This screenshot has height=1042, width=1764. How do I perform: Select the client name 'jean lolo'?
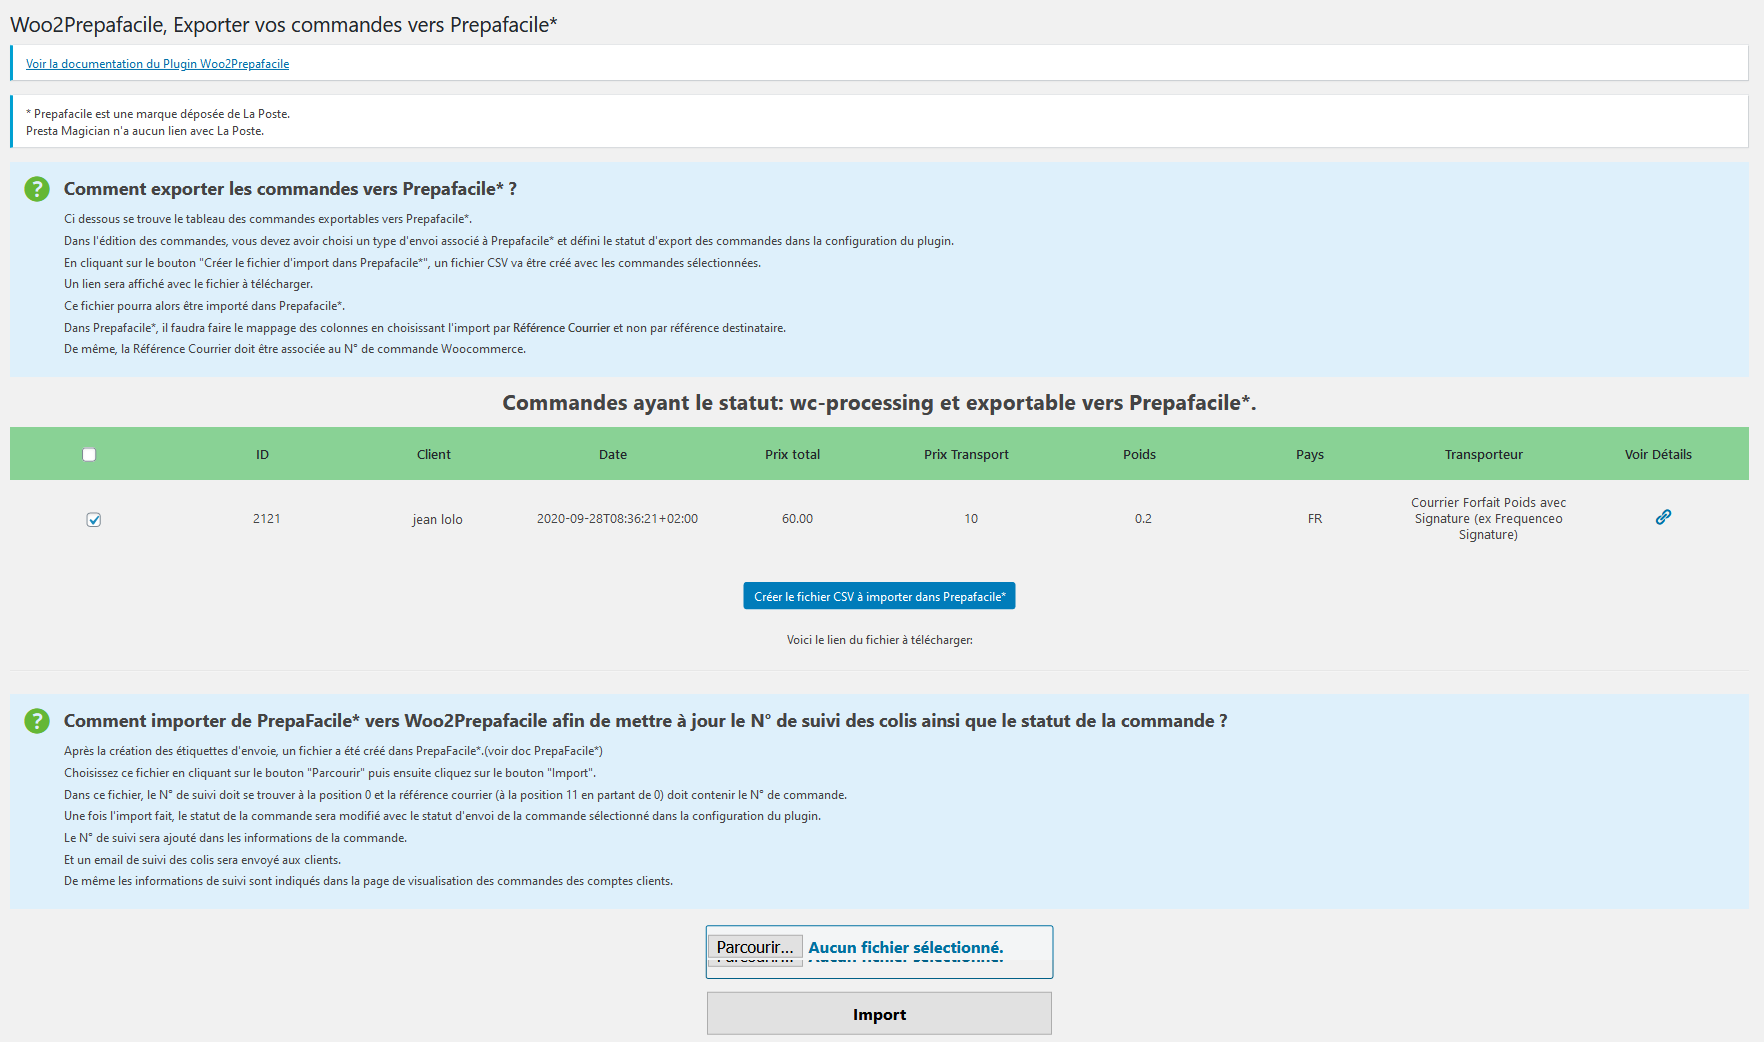[437, 519]
